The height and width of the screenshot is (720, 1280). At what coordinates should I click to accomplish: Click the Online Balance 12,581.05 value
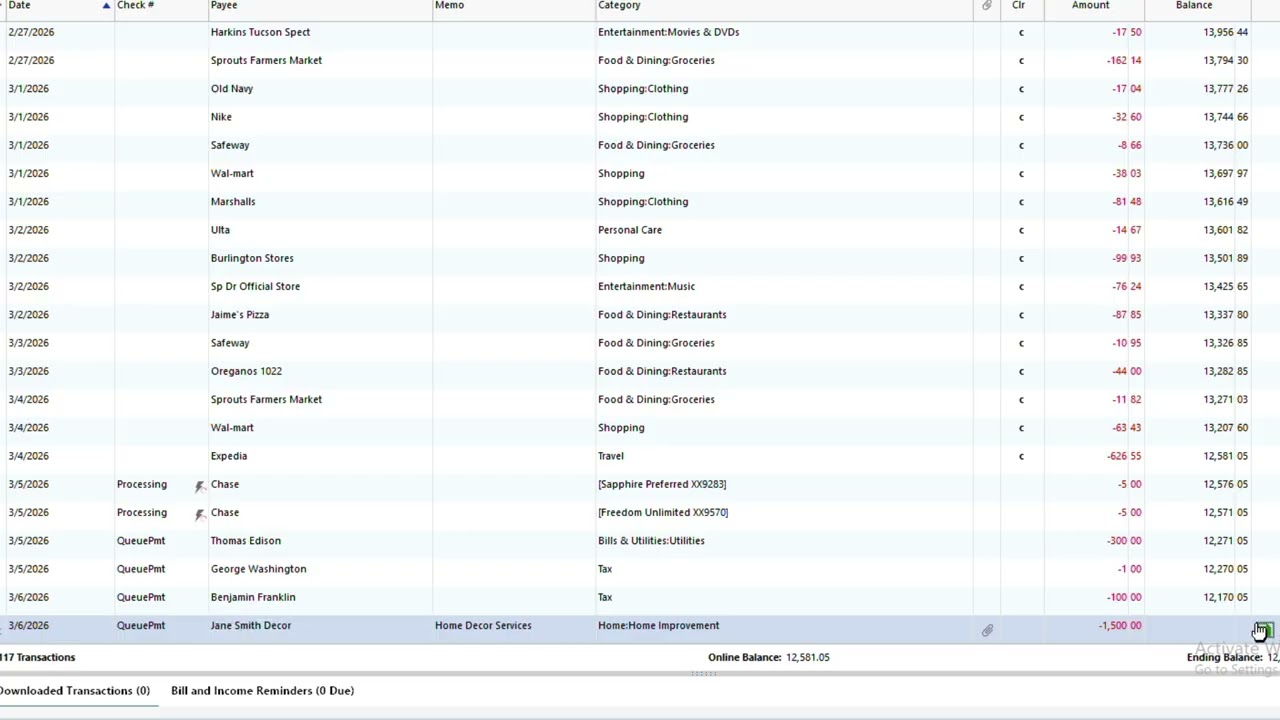[x=807, y=657]
